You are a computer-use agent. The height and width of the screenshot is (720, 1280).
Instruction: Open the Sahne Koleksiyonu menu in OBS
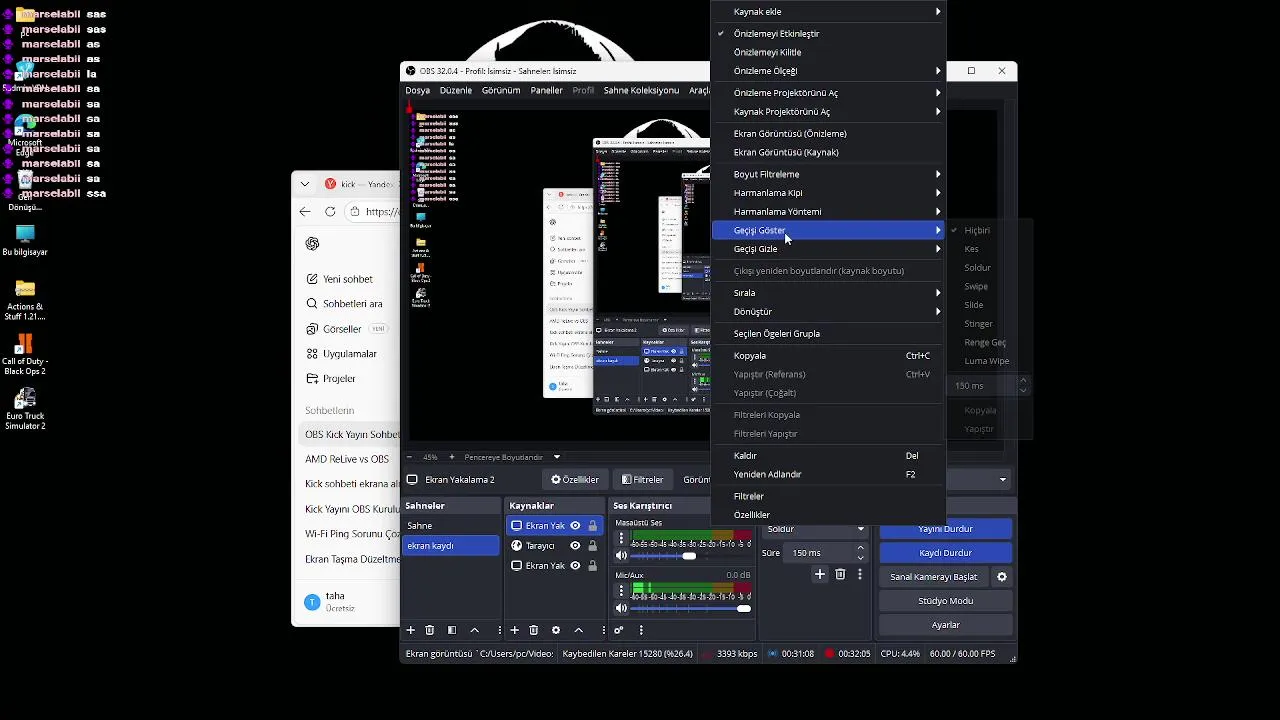point(641,90)
